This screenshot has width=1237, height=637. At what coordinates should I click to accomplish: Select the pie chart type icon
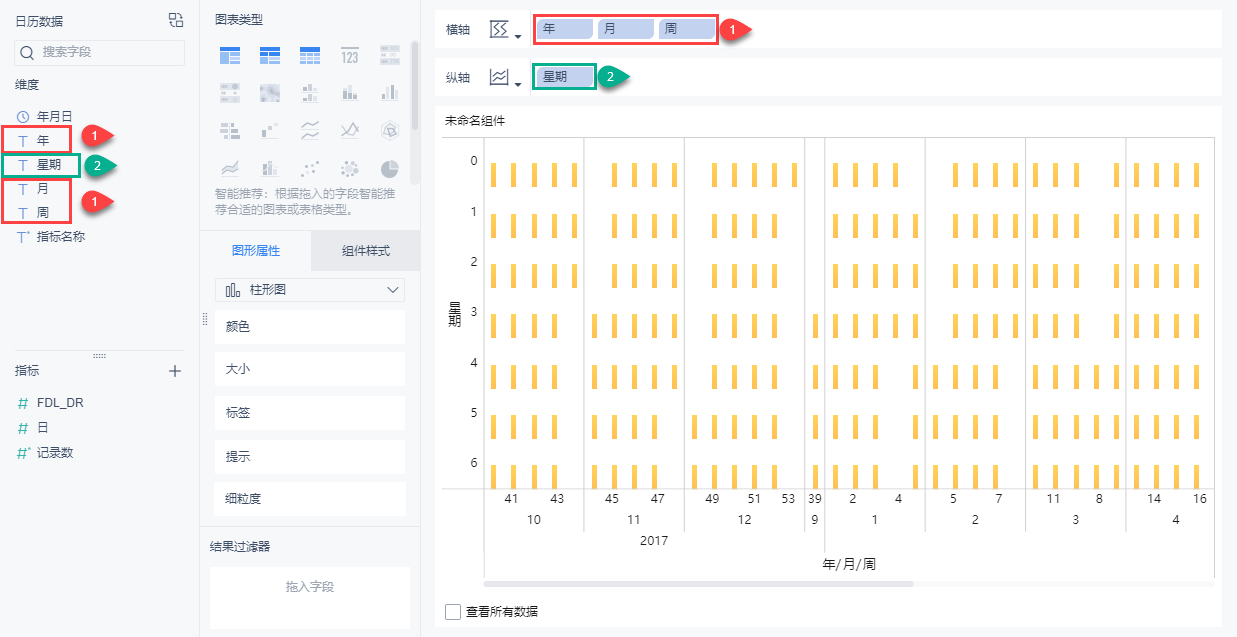[390, 168]
